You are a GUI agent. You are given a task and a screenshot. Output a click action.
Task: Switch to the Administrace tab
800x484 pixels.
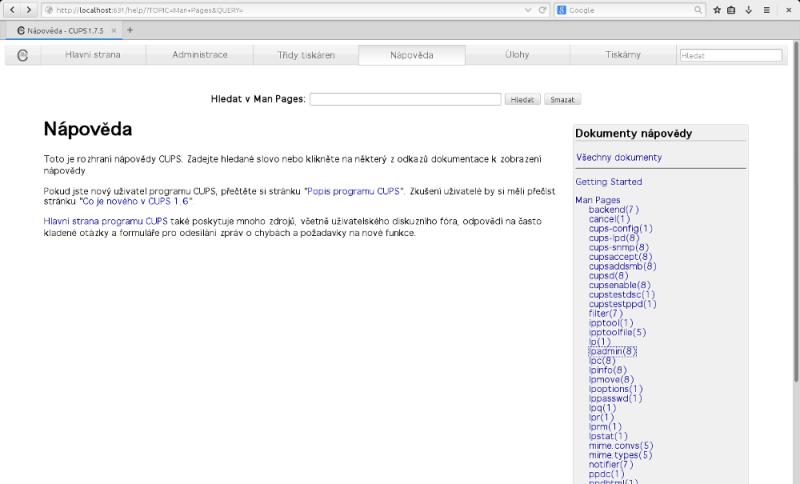(199, 55)
